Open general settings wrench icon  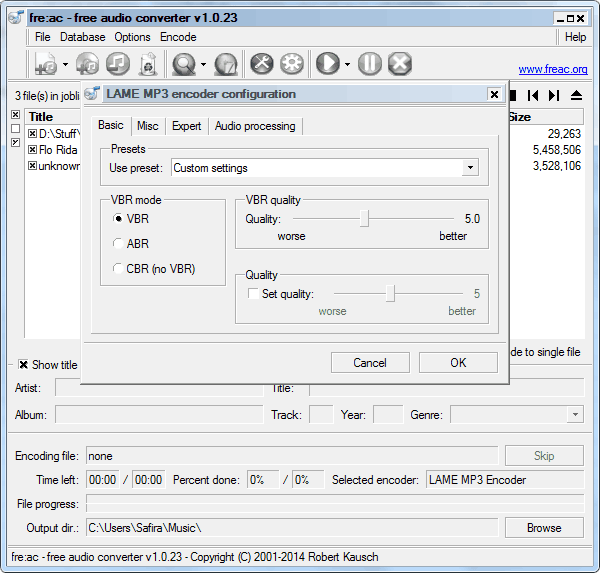(x=262, y=64)
